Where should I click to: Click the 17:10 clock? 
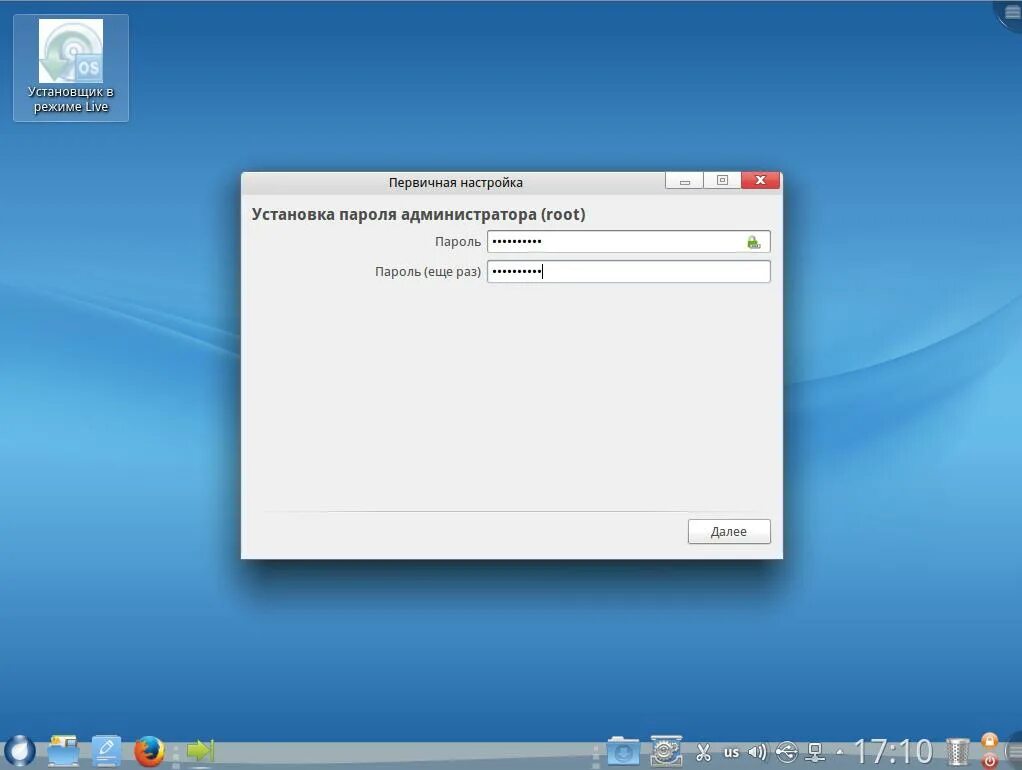(x=894, y=752)
